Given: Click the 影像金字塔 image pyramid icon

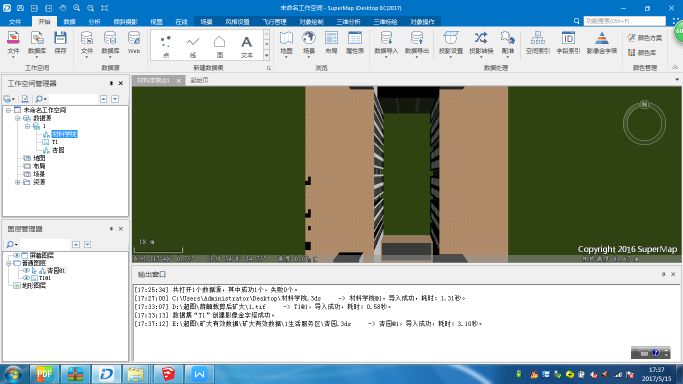Looking at the screenshot, I should point(602,43).
